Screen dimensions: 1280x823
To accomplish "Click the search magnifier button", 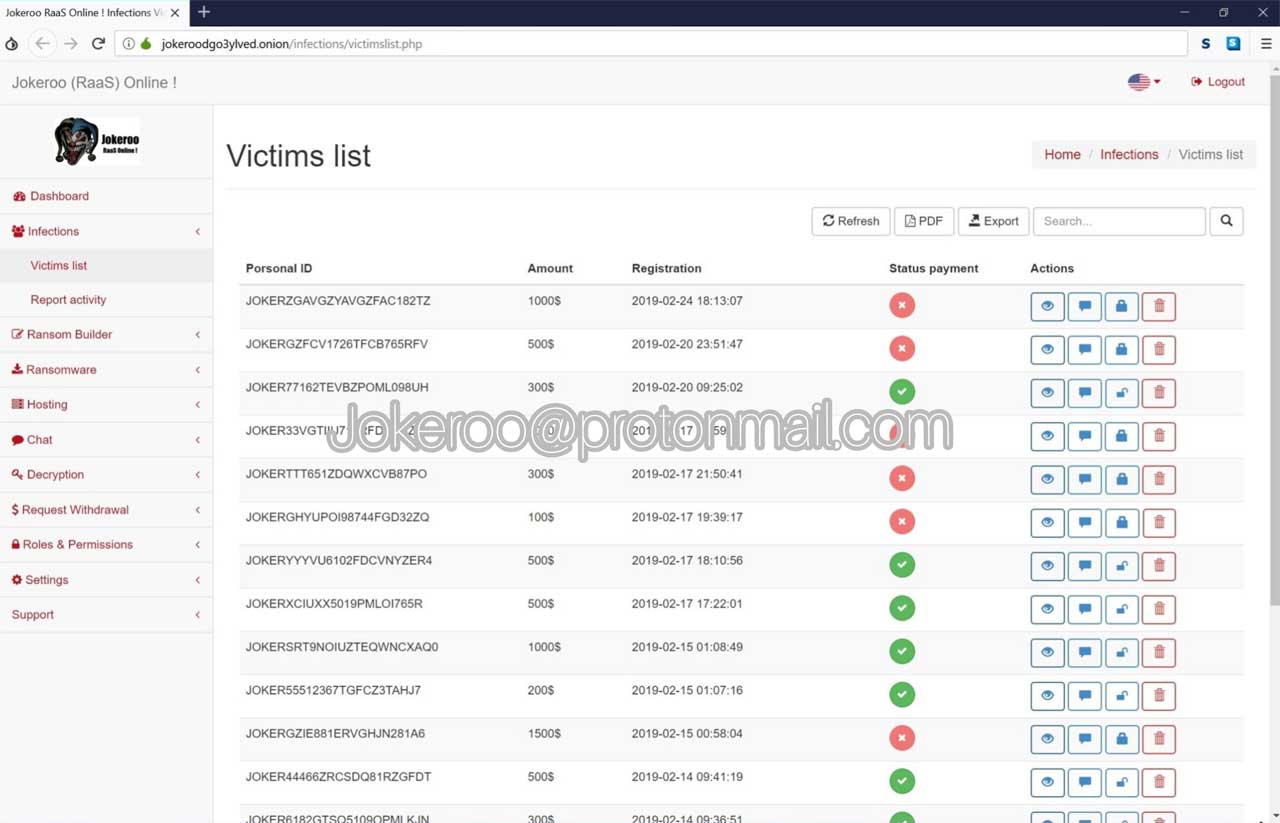I will [x=1226, y=221].
